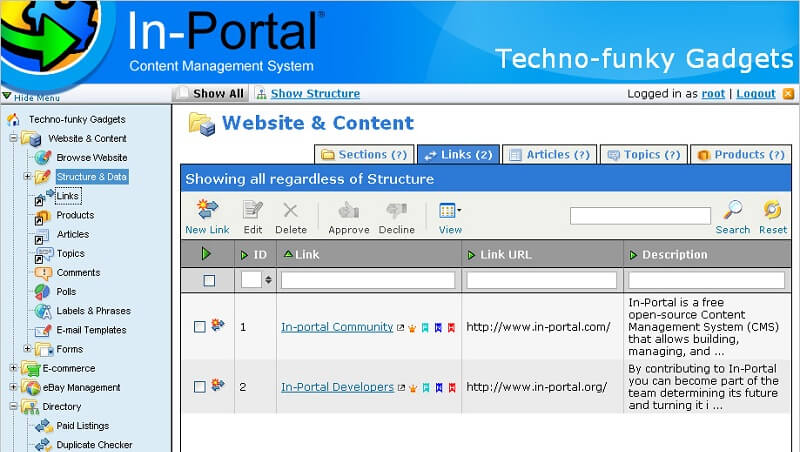Collapse the Directory tree node

[13, 406]
